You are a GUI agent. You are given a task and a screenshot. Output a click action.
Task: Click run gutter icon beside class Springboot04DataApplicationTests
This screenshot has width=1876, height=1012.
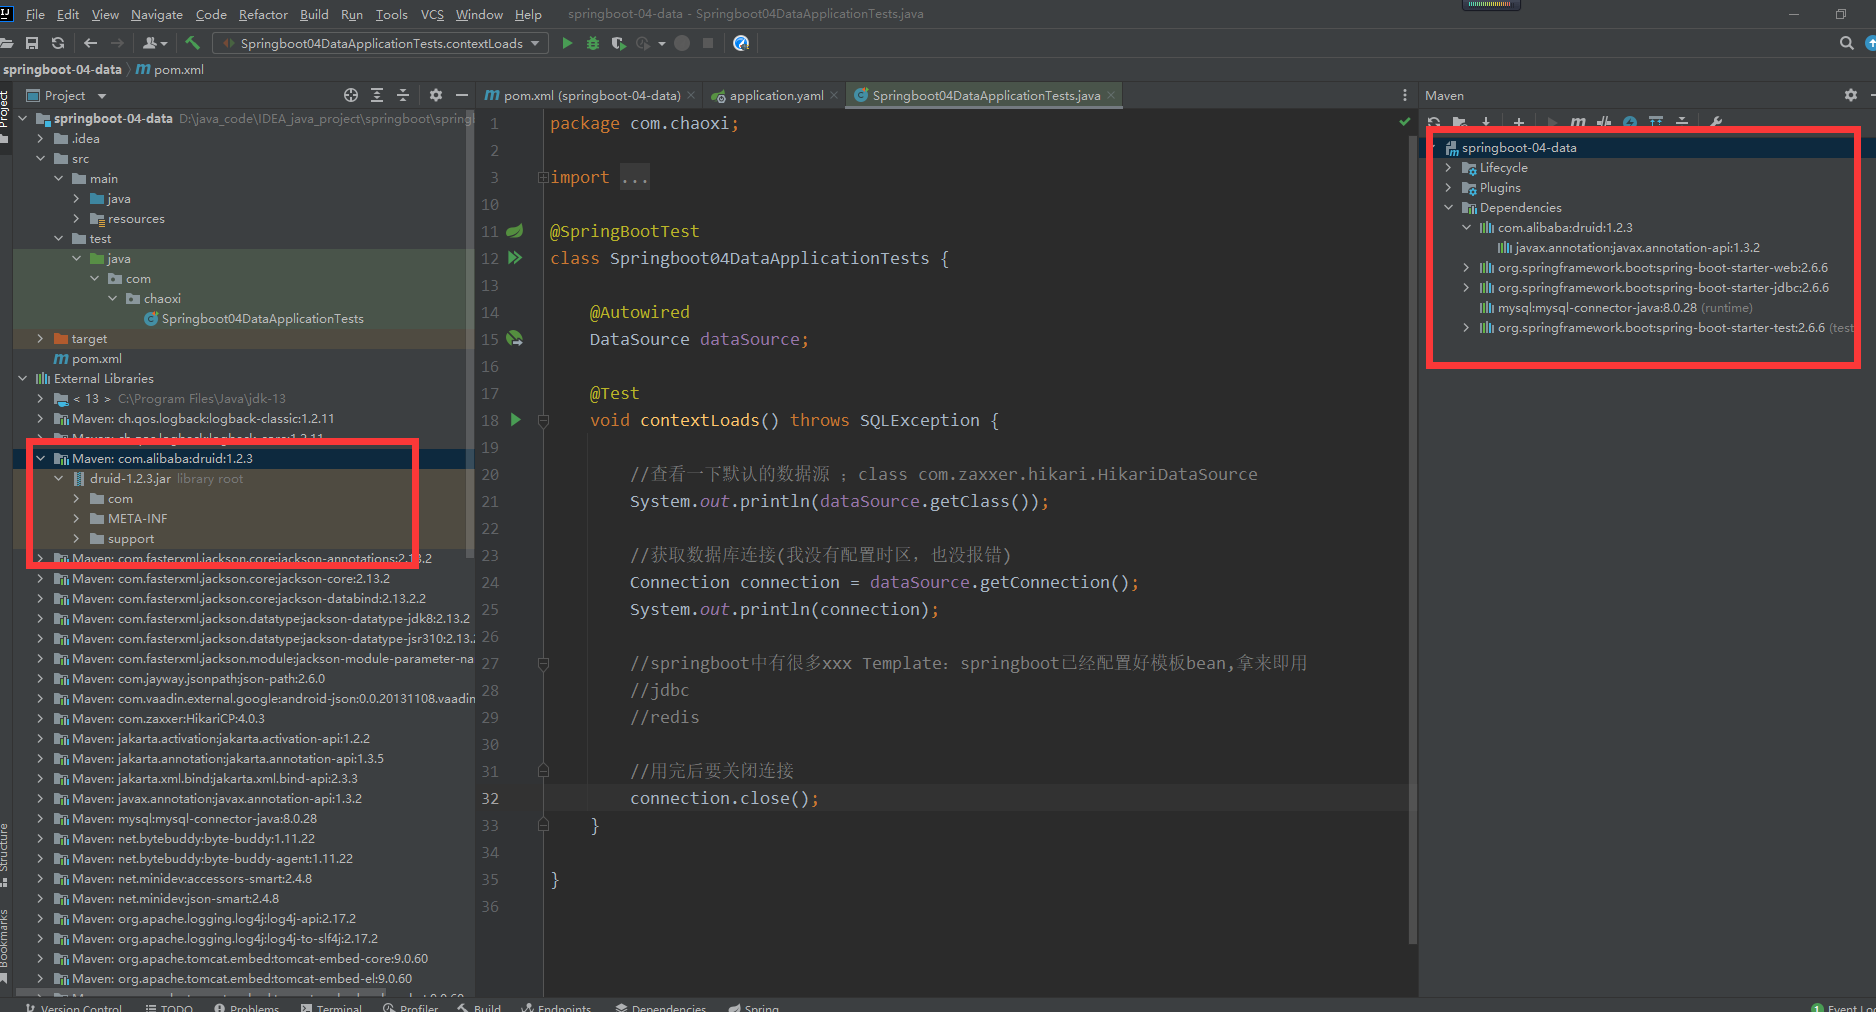click(x=515, y=258)
